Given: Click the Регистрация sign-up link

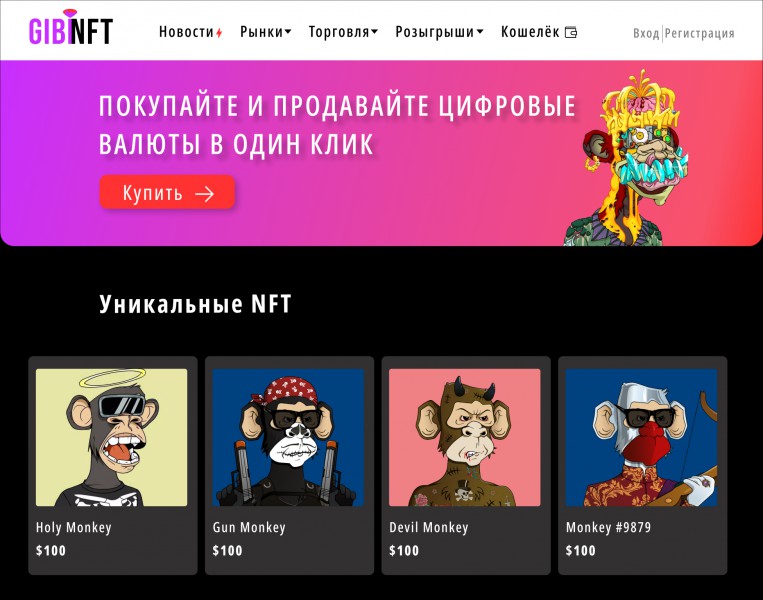Looking at the screenshot, I should (x=699, y=34).
